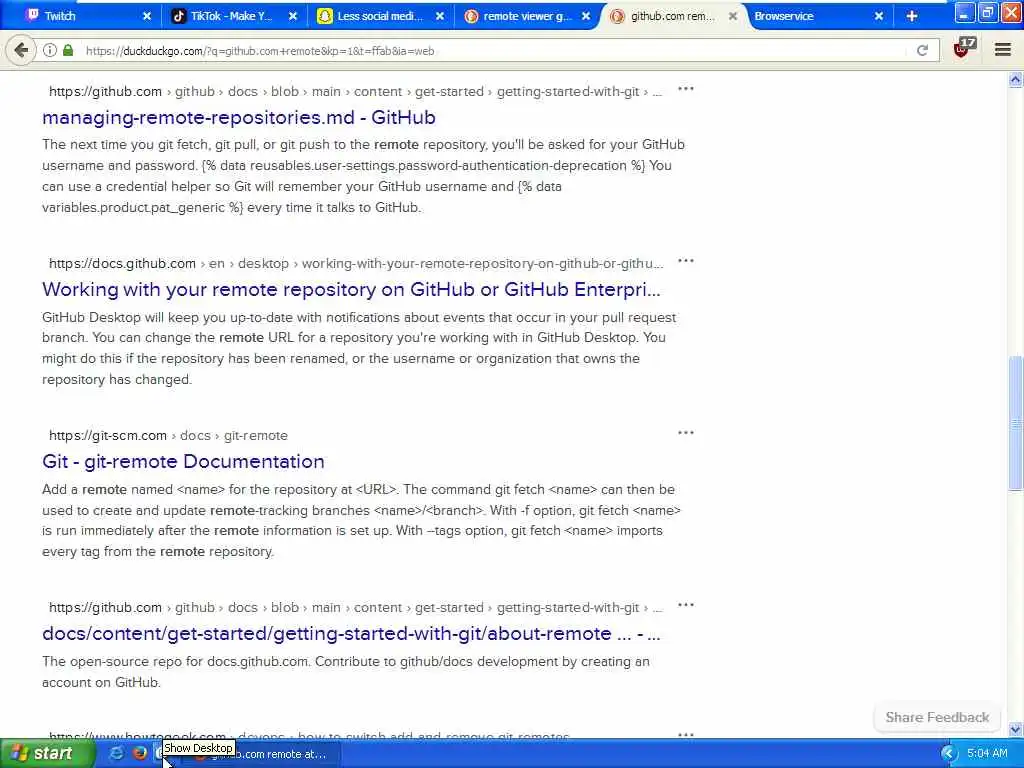Launch Firefox from quick launch bar
Screen dimensions: 1024x768
pos(139,753)
